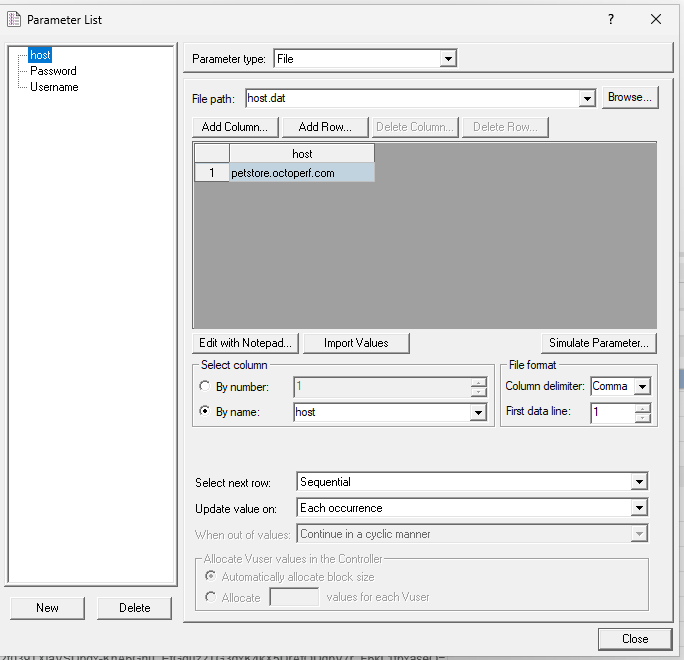Open the Column delimiter dropdown
684x660 pixels.
(x=642, y=386)
